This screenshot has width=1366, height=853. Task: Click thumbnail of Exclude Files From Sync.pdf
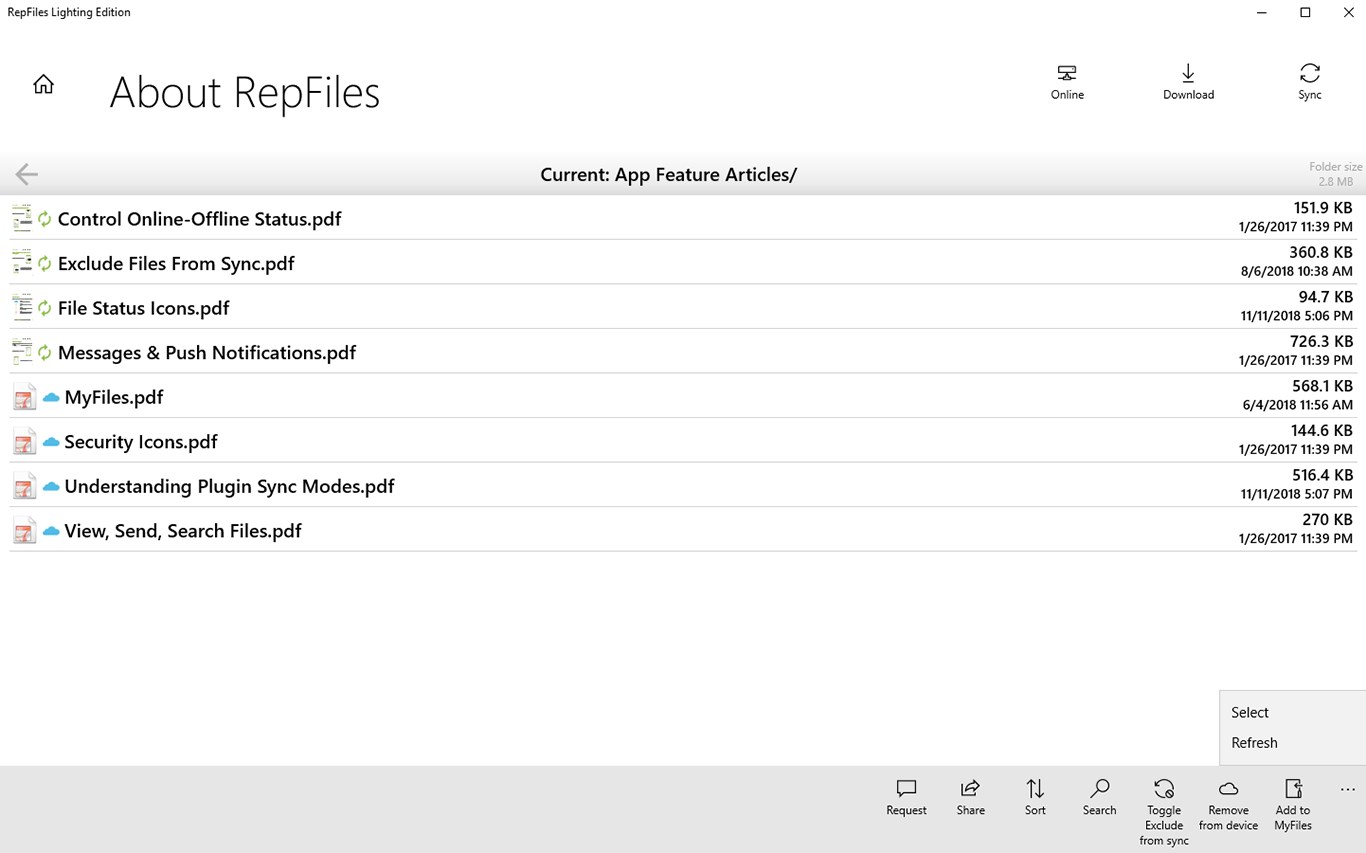click(x=22, y=263)
